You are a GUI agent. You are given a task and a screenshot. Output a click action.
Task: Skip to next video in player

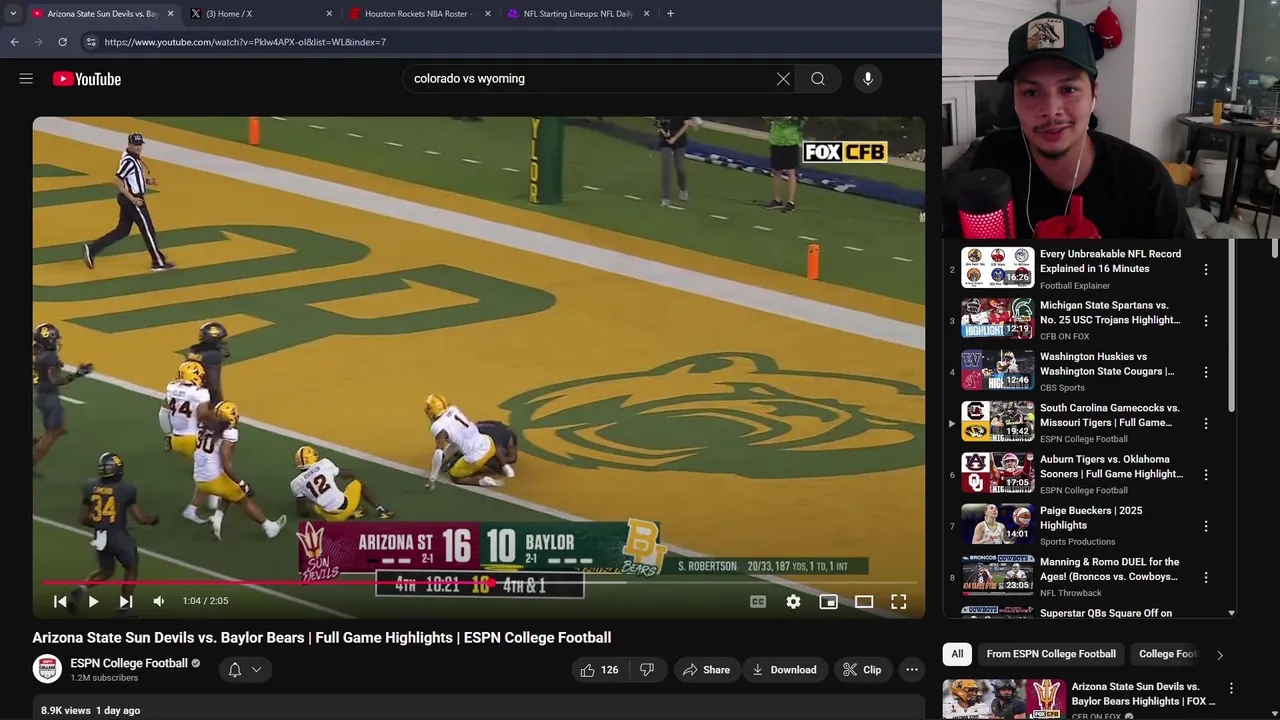(x=126, y=601)
